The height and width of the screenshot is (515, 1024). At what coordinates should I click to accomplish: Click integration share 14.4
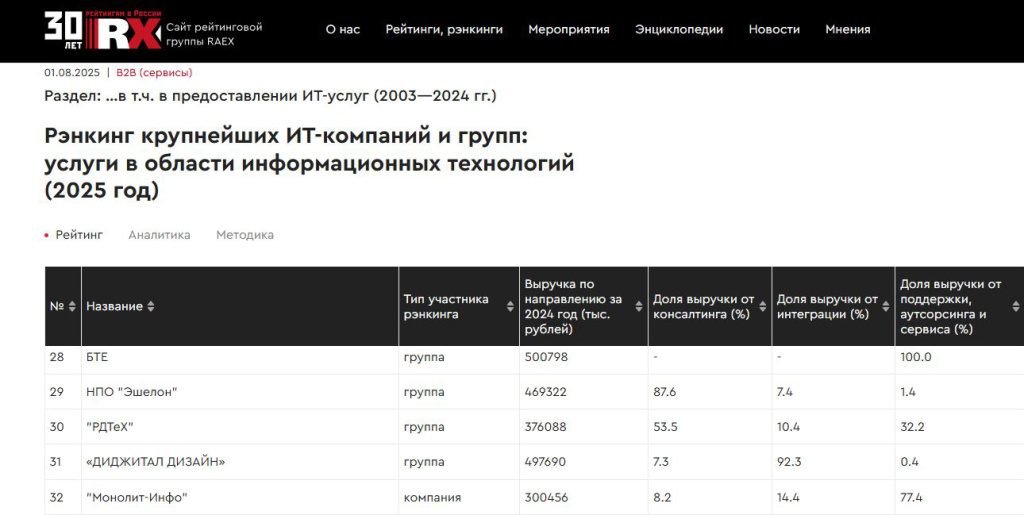(x=788, y=497)
